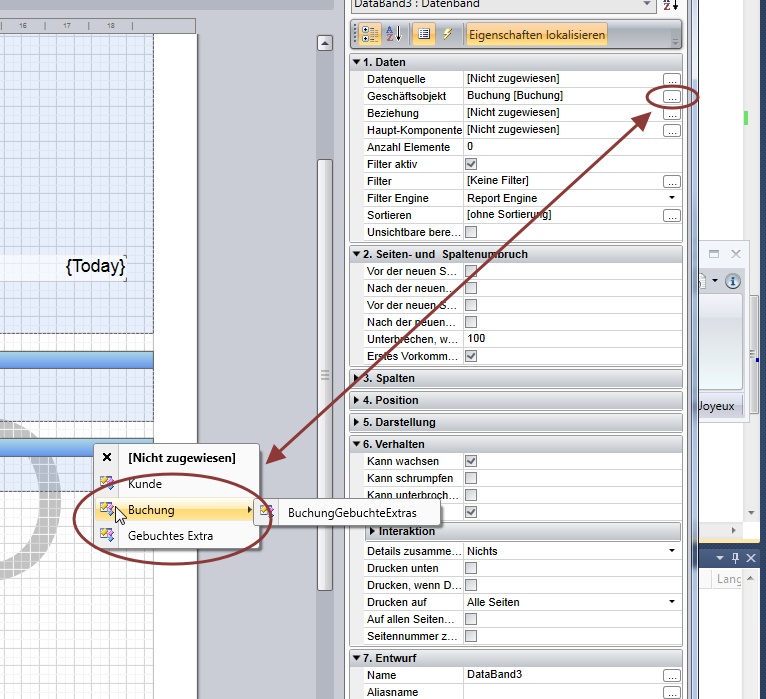
Task: Open ellipsis editor for Aliasname
Action: (x=672, y=693)
